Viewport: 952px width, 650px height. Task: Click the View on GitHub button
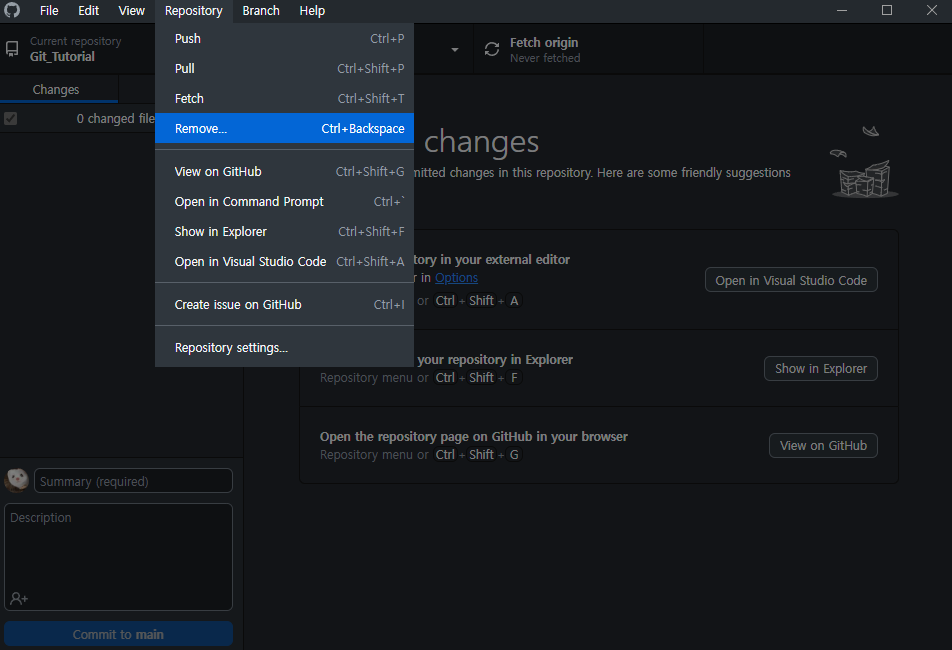[x=823, y=445]
